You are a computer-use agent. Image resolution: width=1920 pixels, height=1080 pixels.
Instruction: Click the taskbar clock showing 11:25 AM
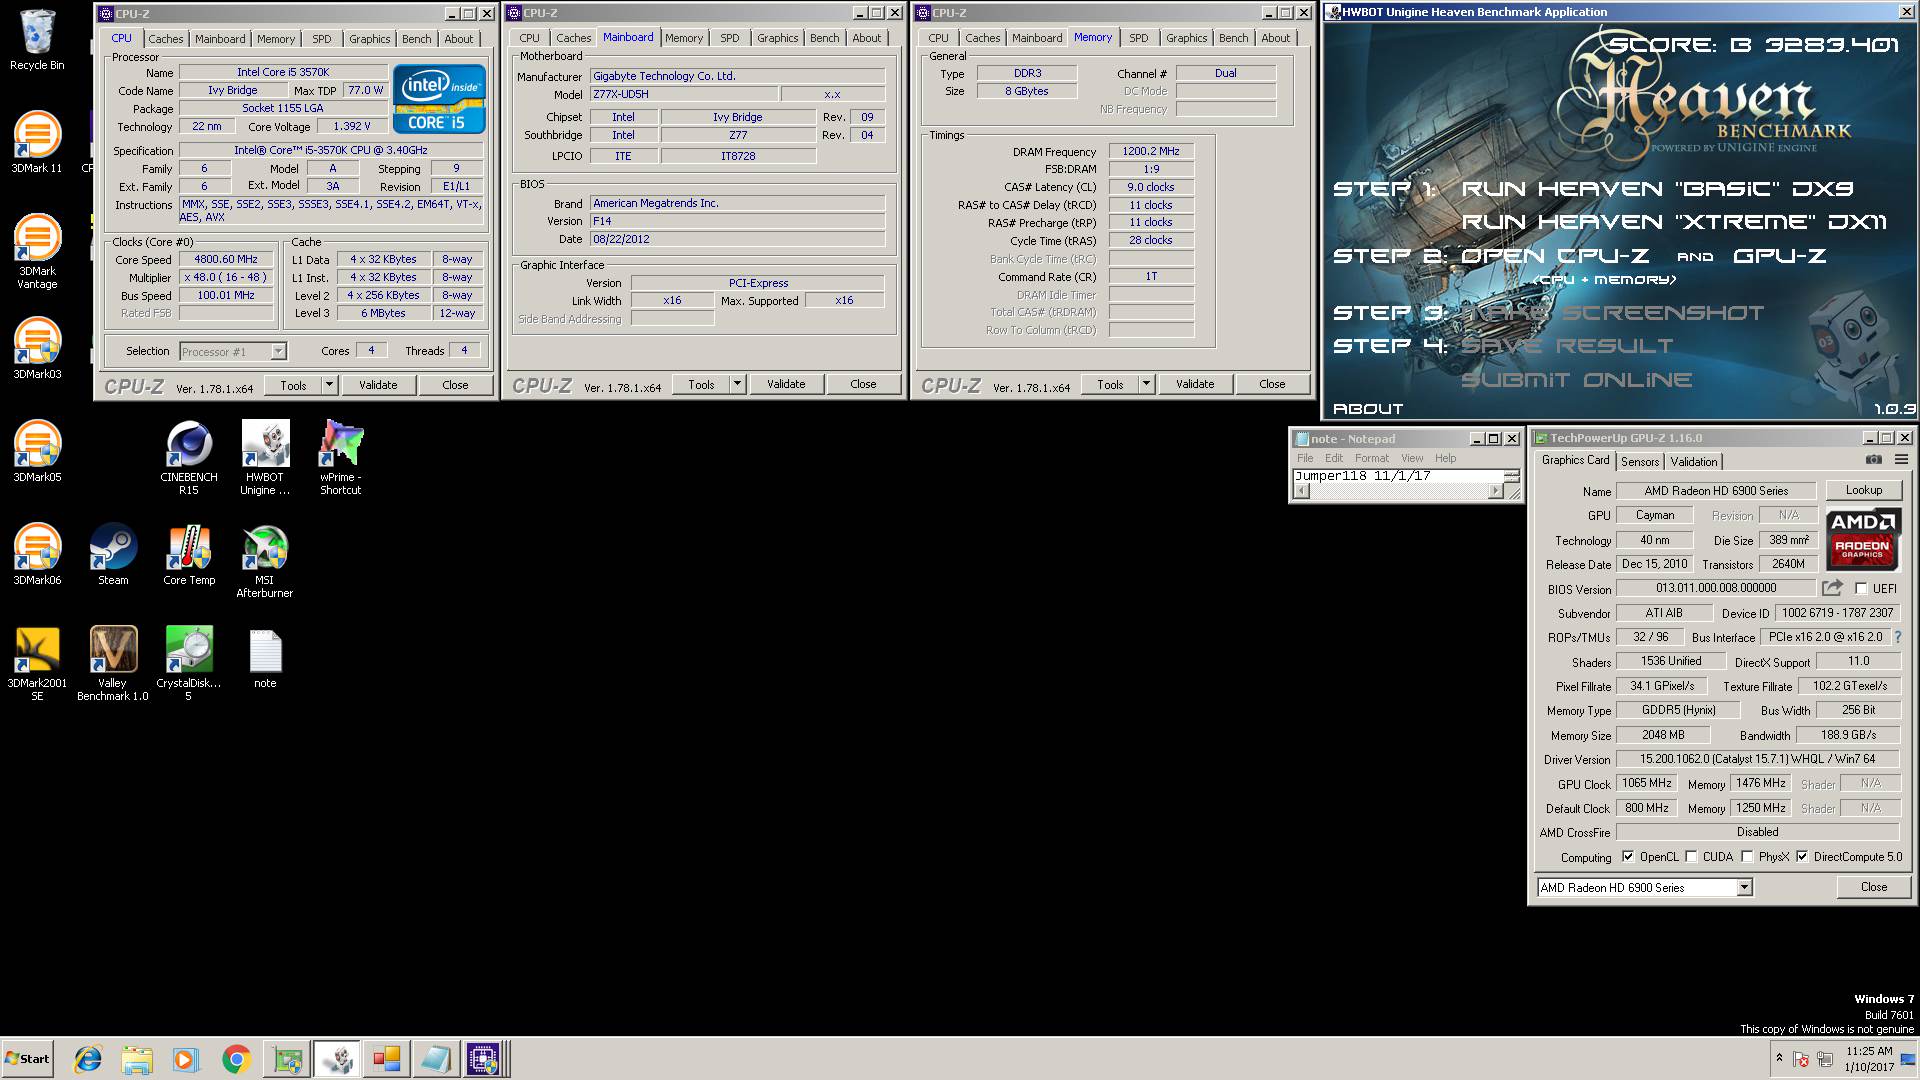[x=1868, y=1059]
